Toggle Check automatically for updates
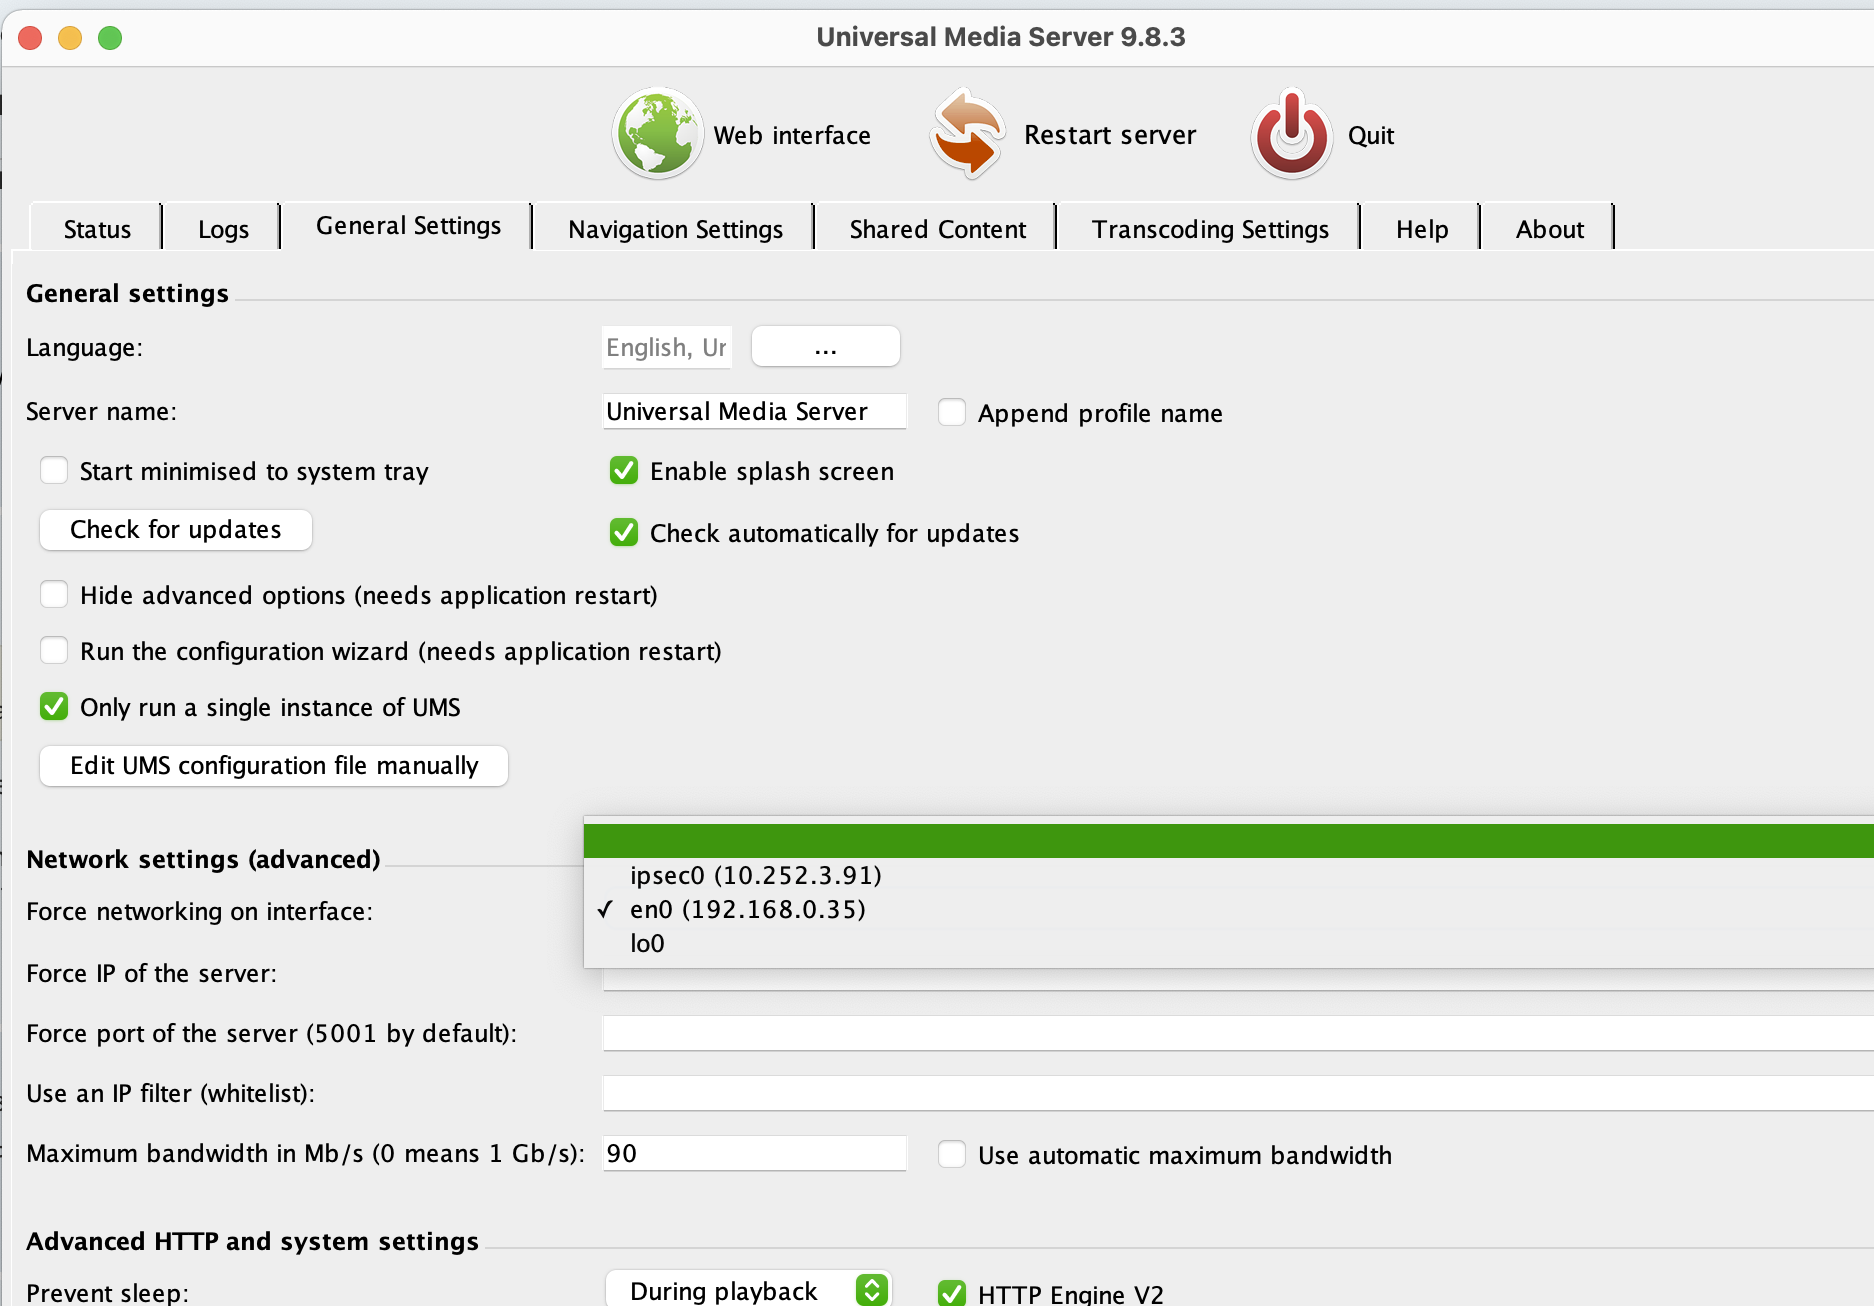Viewport: 1874px width, 1306px height. click(624, 532)
